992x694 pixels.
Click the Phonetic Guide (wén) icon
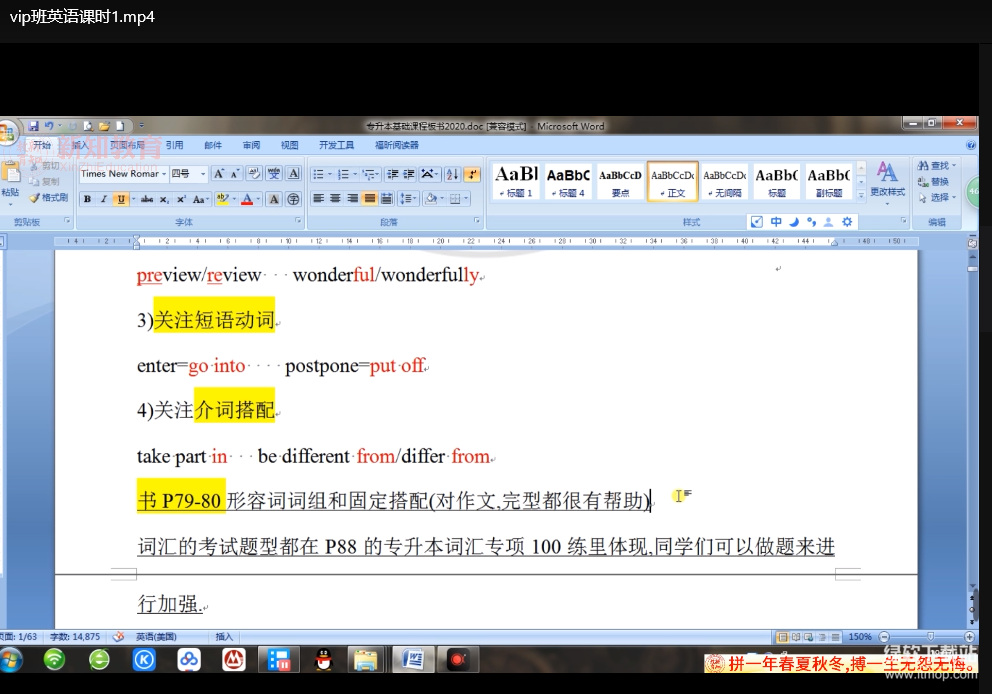point(274,173)
